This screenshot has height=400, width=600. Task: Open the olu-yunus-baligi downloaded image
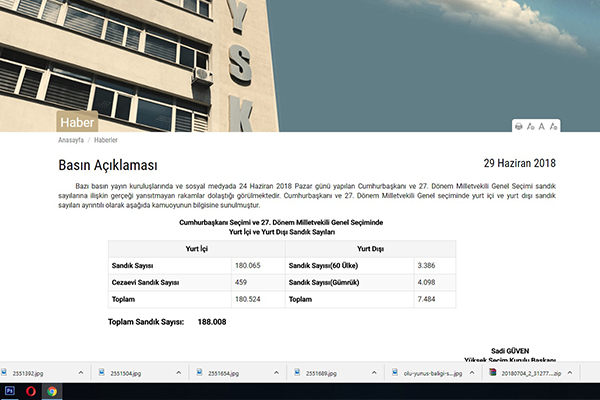pos(432,372)
